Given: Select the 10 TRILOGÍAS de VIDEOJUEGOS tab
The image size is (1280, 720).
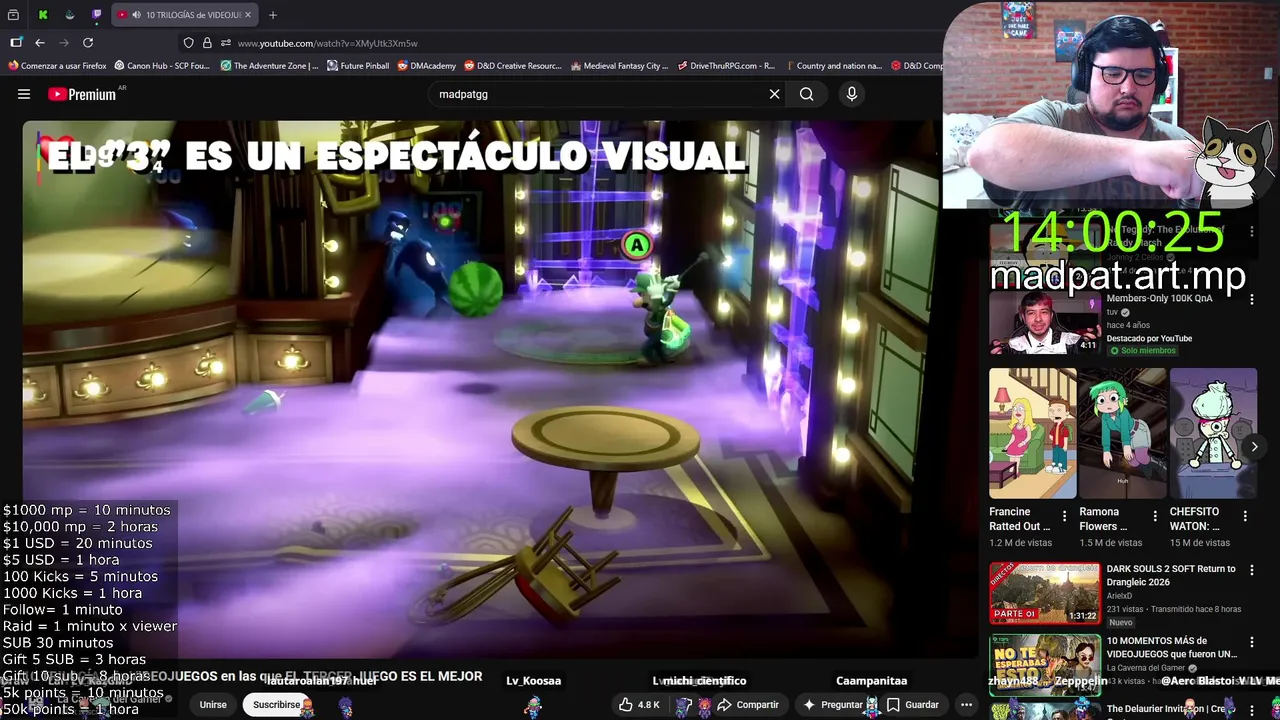Looking at the screenshot, I should (185, 15).
